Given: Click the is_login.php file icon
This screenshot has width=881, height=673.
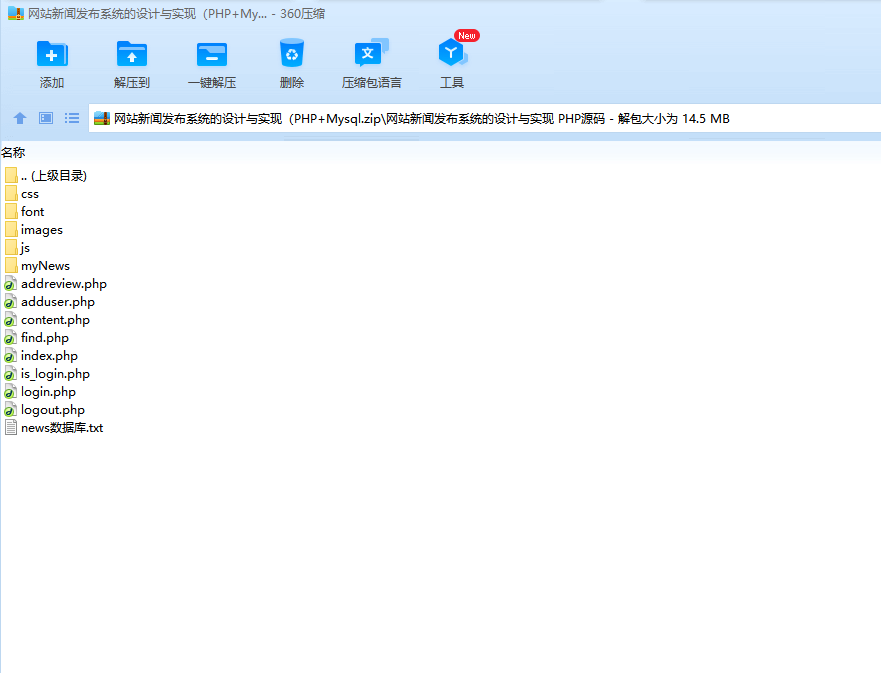Looking at the screenshot, I should click(x=11, y=373).
